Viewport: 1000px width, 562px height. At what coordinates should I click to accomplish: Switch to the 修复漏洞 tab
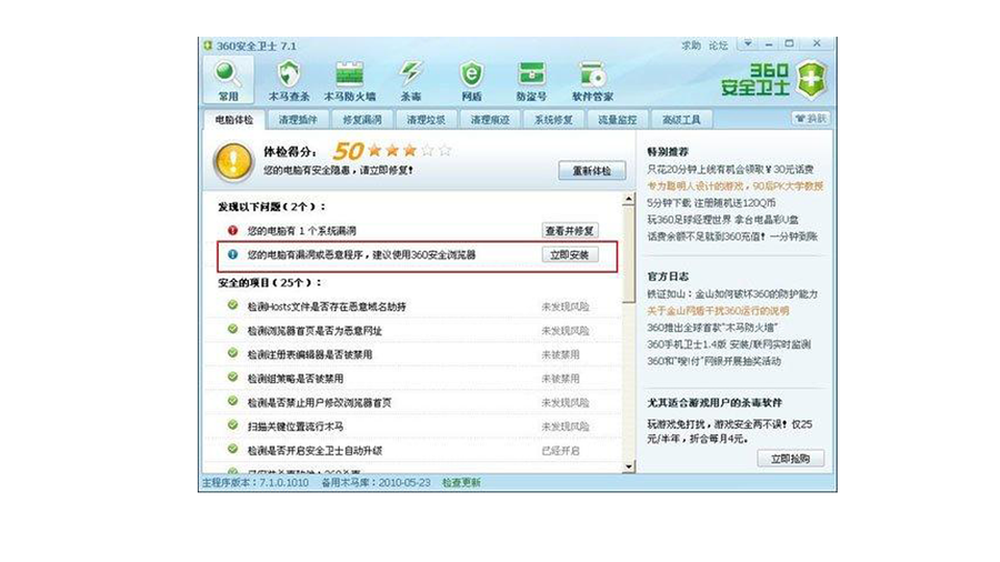point(362,119)
